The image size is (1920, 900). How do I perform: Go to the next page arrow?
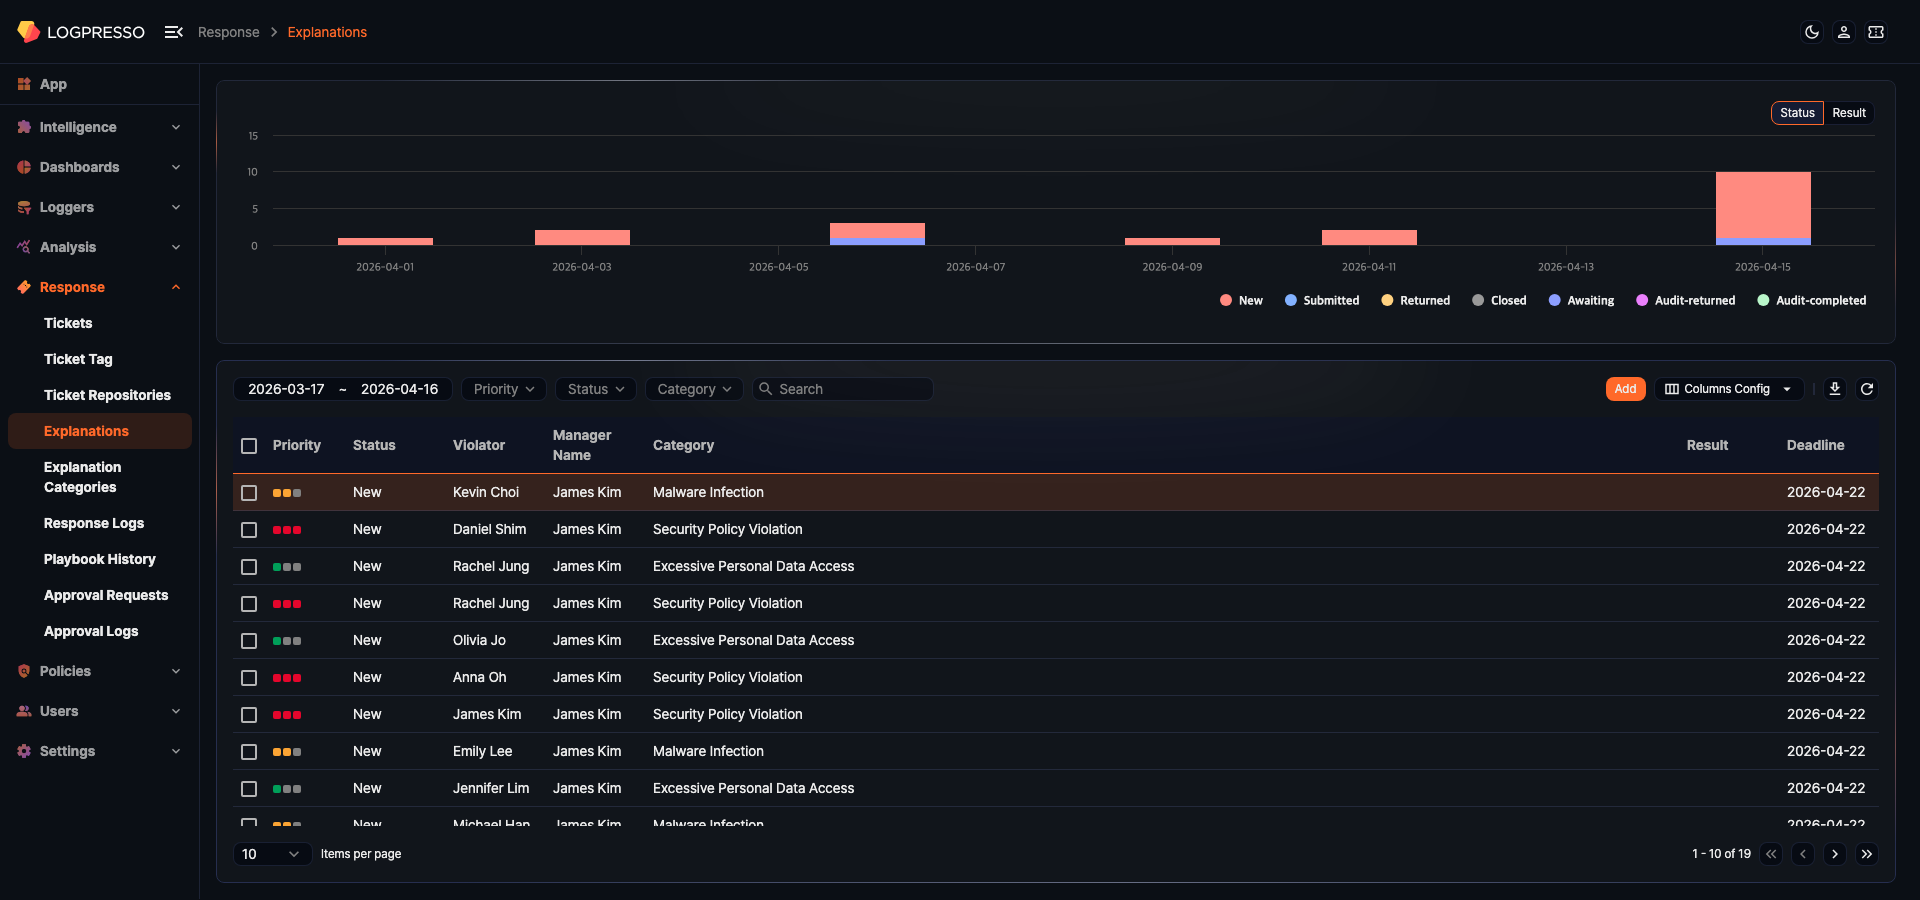[x=1834, y=854]
